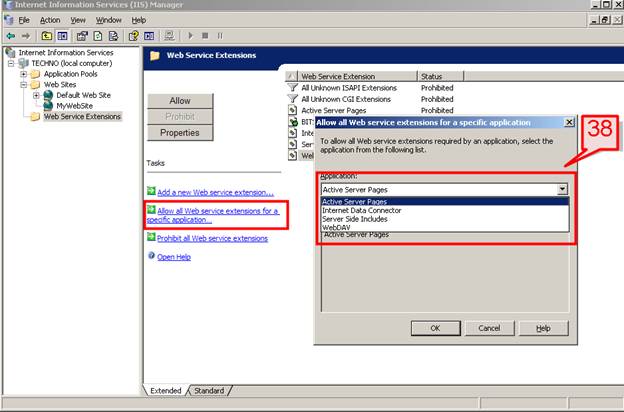The height and width of the screenshot is (412, 624).
Task: Click the Pause item toolbar icon
Action: (x=220, y=36)
